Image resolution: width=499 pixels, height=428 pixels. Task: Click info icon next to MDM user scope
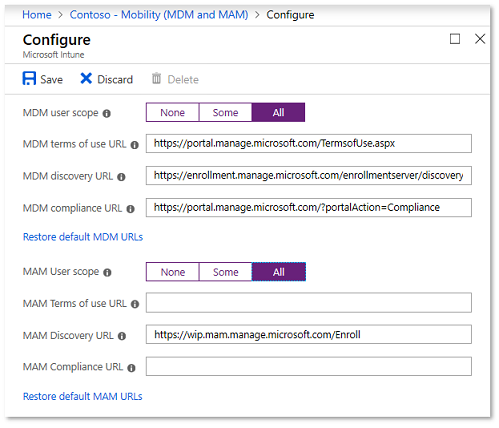(x=107, y=114)
